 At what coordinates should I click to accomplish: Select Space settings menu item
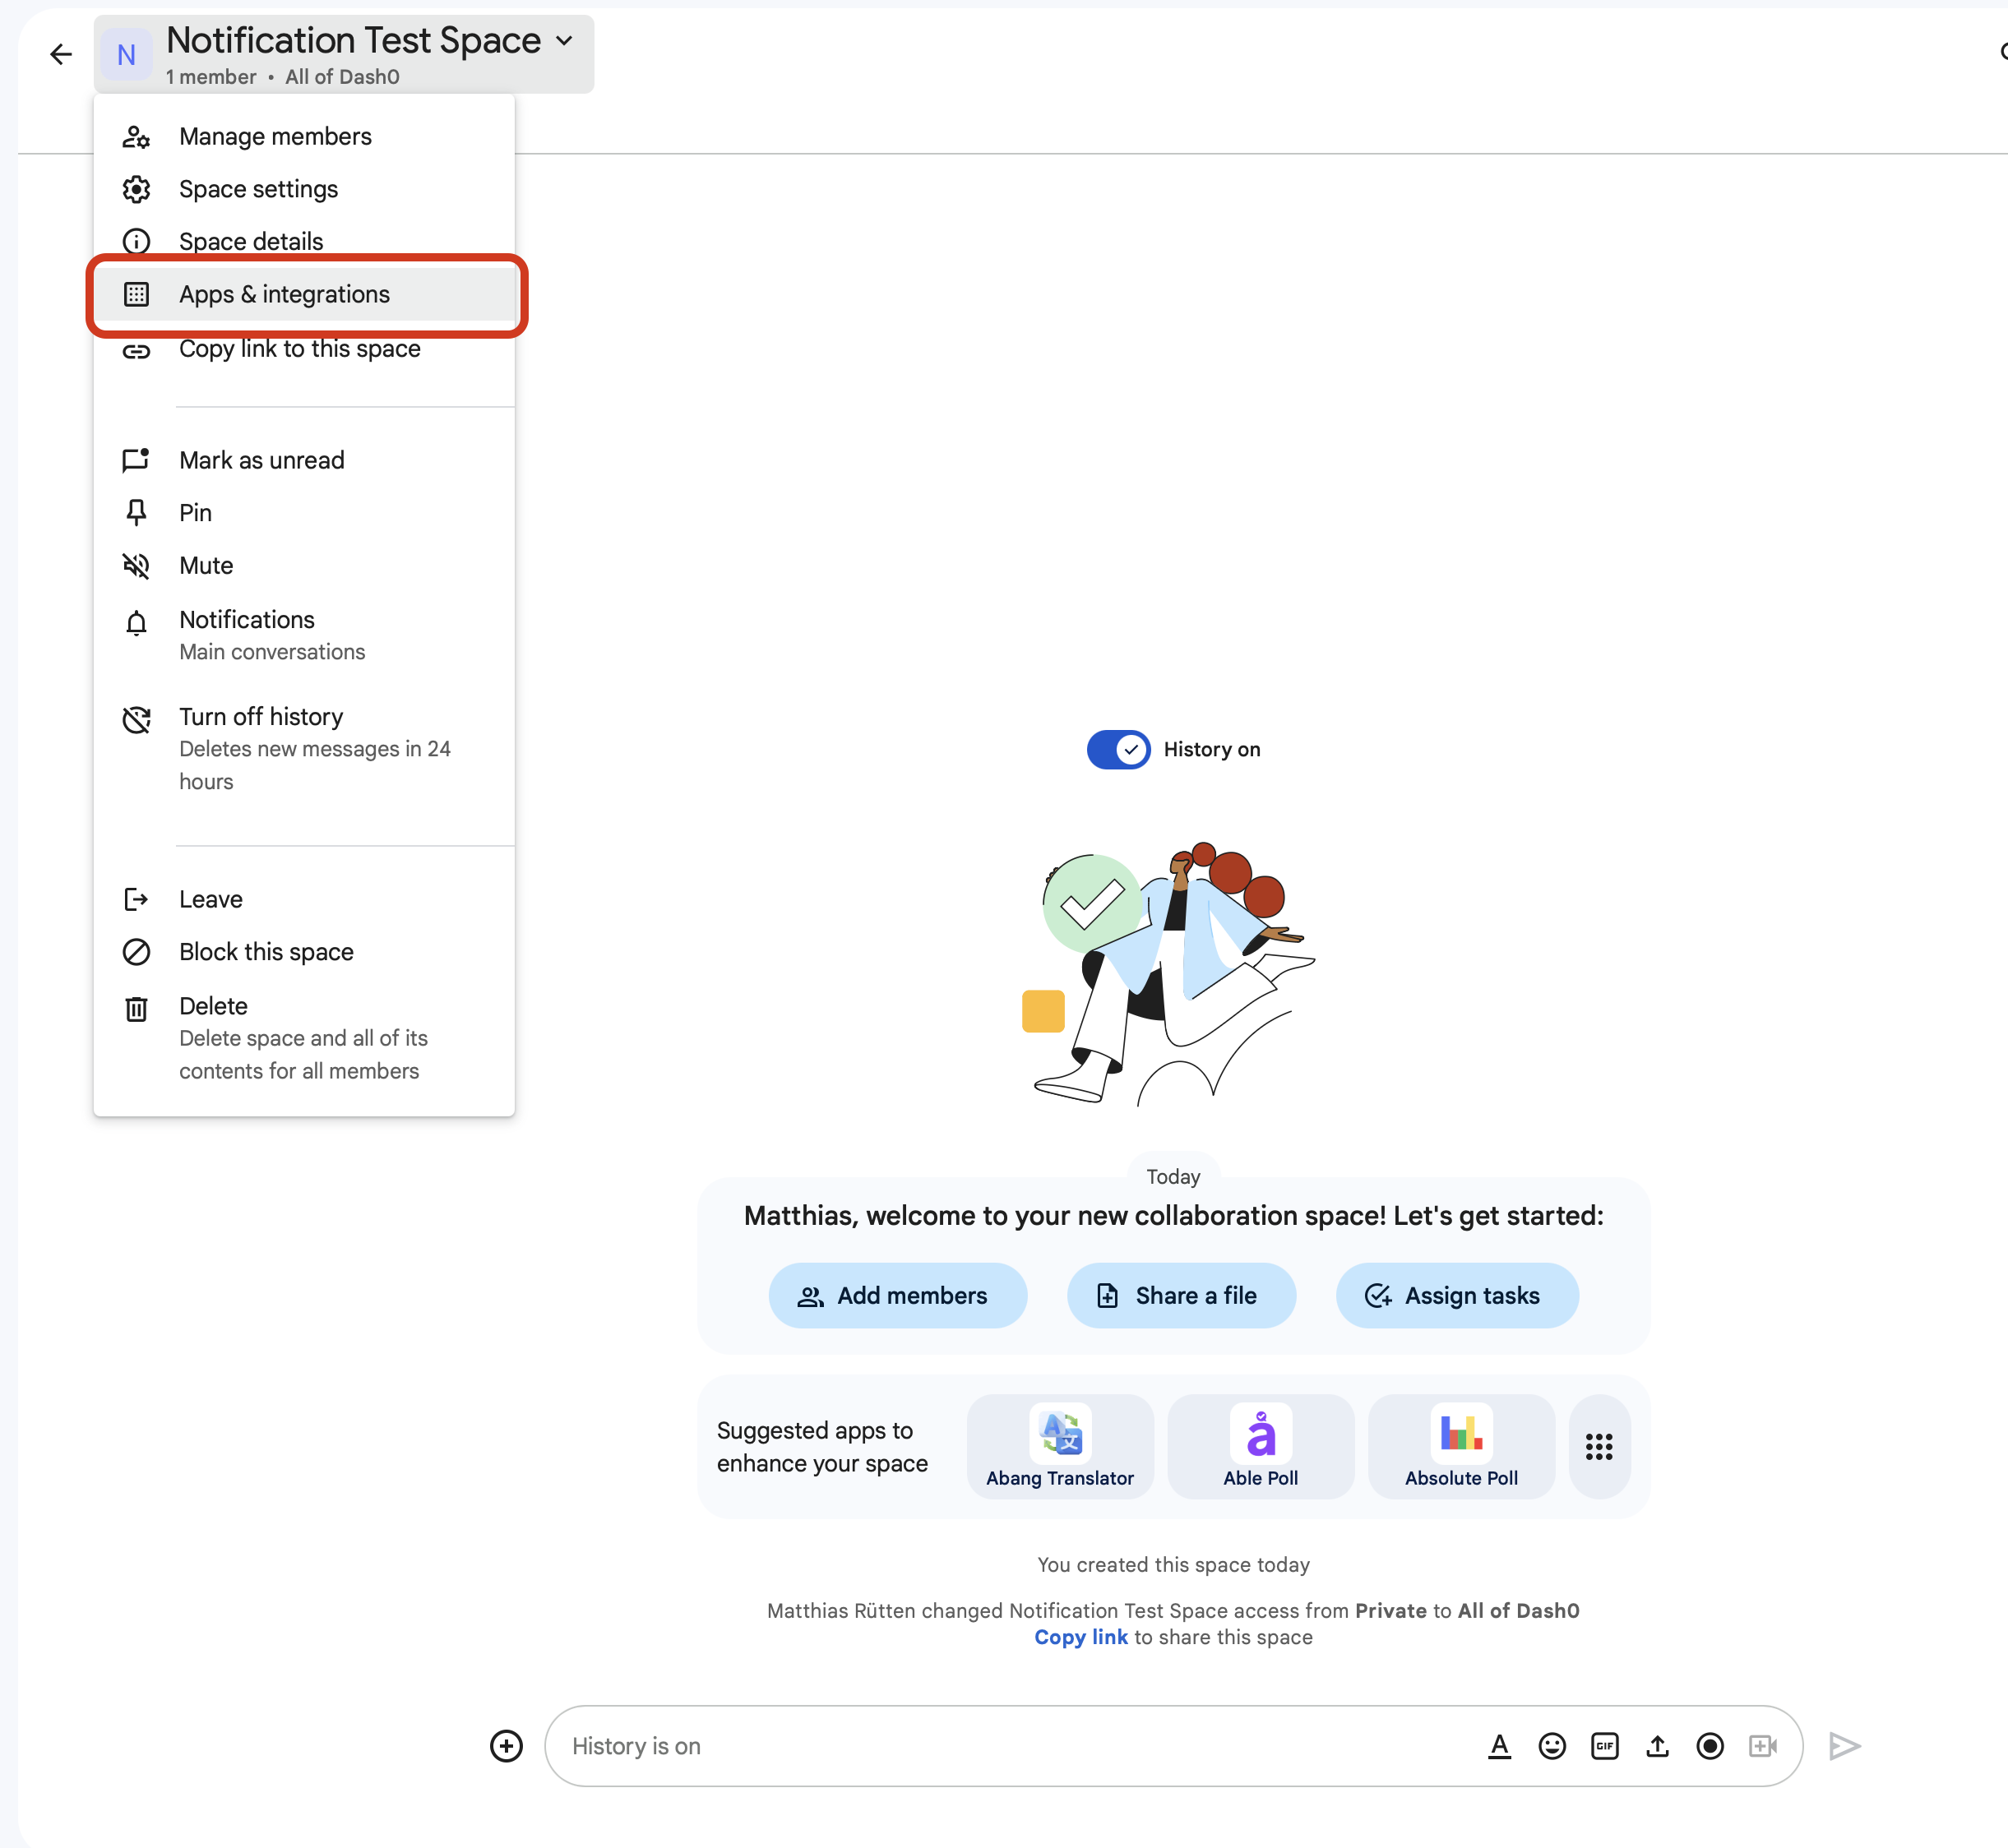click(258, 189)
